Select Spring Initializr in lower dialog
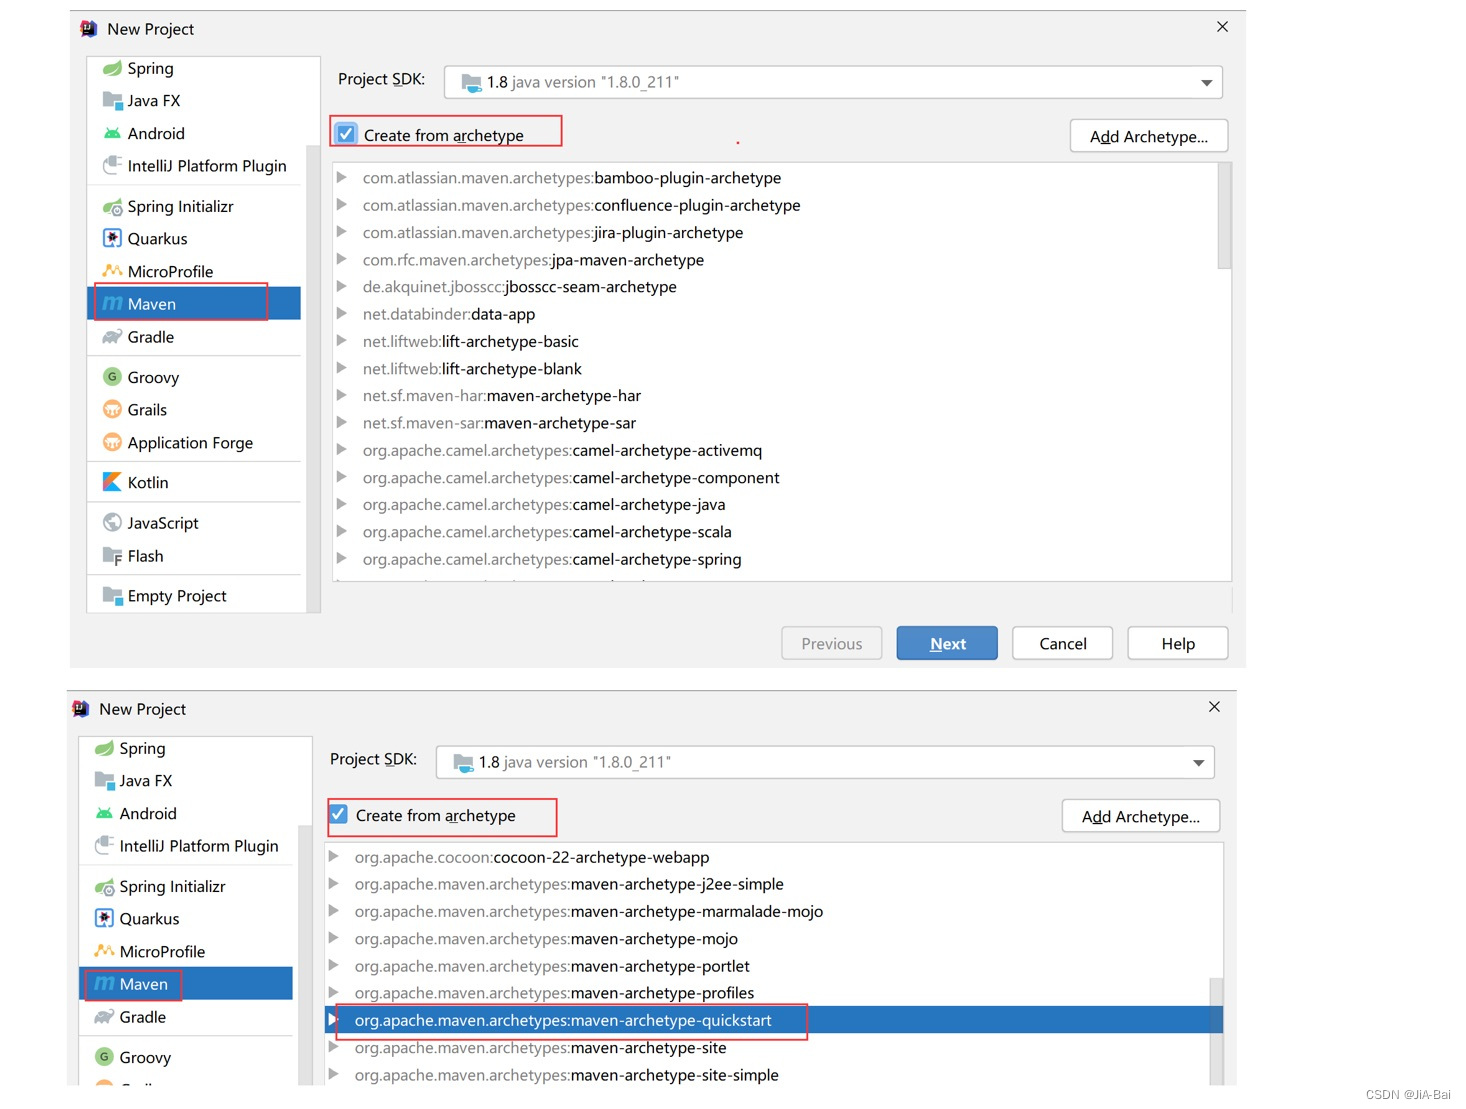This screenshot has width=1466, height=1109. pos(186,886)
